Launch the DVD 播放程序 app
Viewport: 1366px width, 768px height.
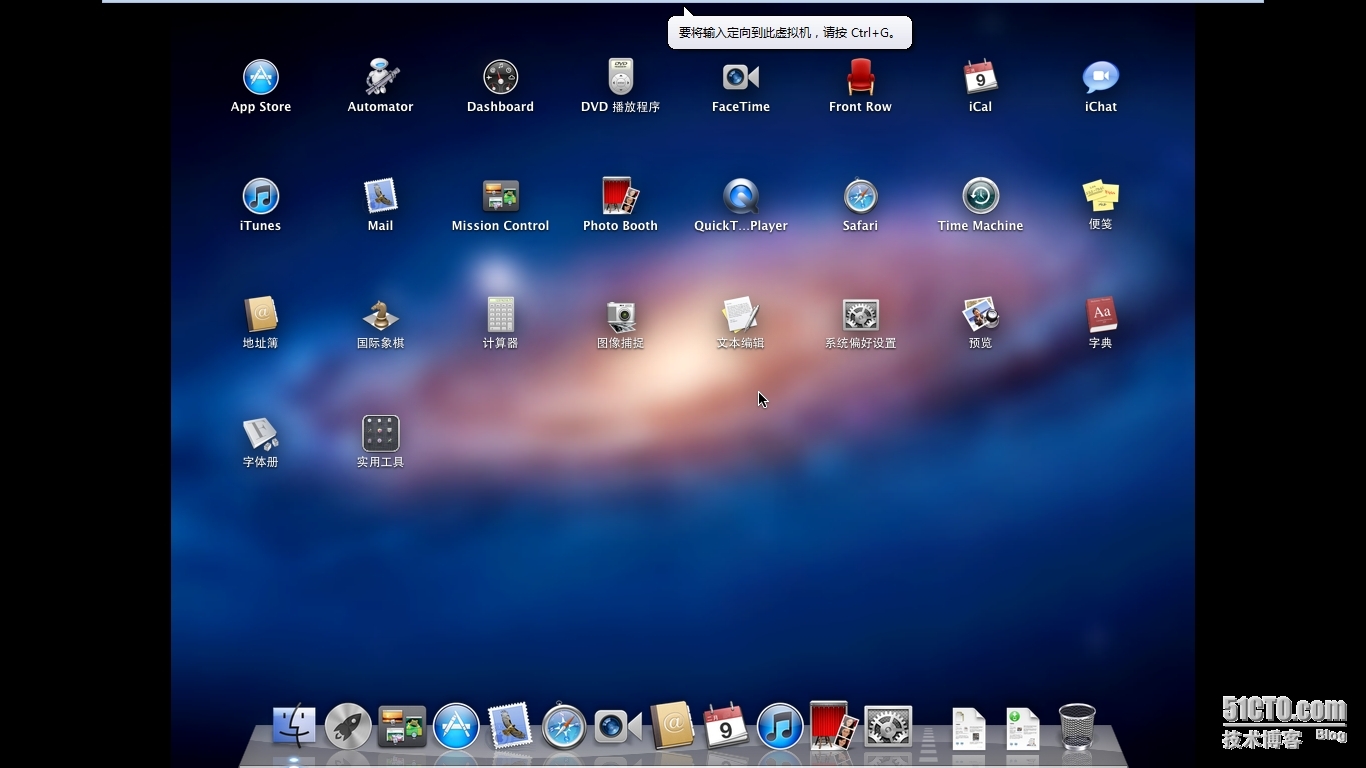pos(621,77)
